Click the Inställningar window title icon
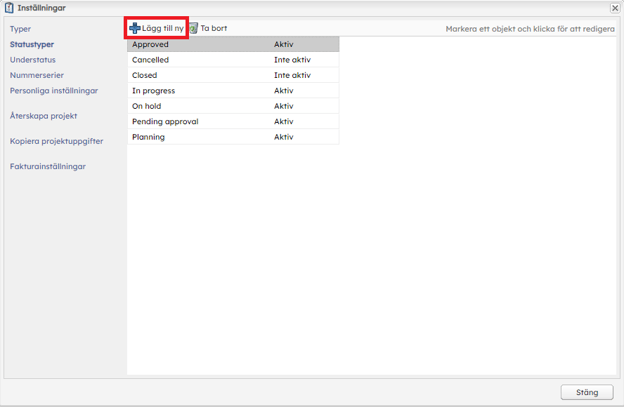This screenshot has height=407, width=624. 9,8
